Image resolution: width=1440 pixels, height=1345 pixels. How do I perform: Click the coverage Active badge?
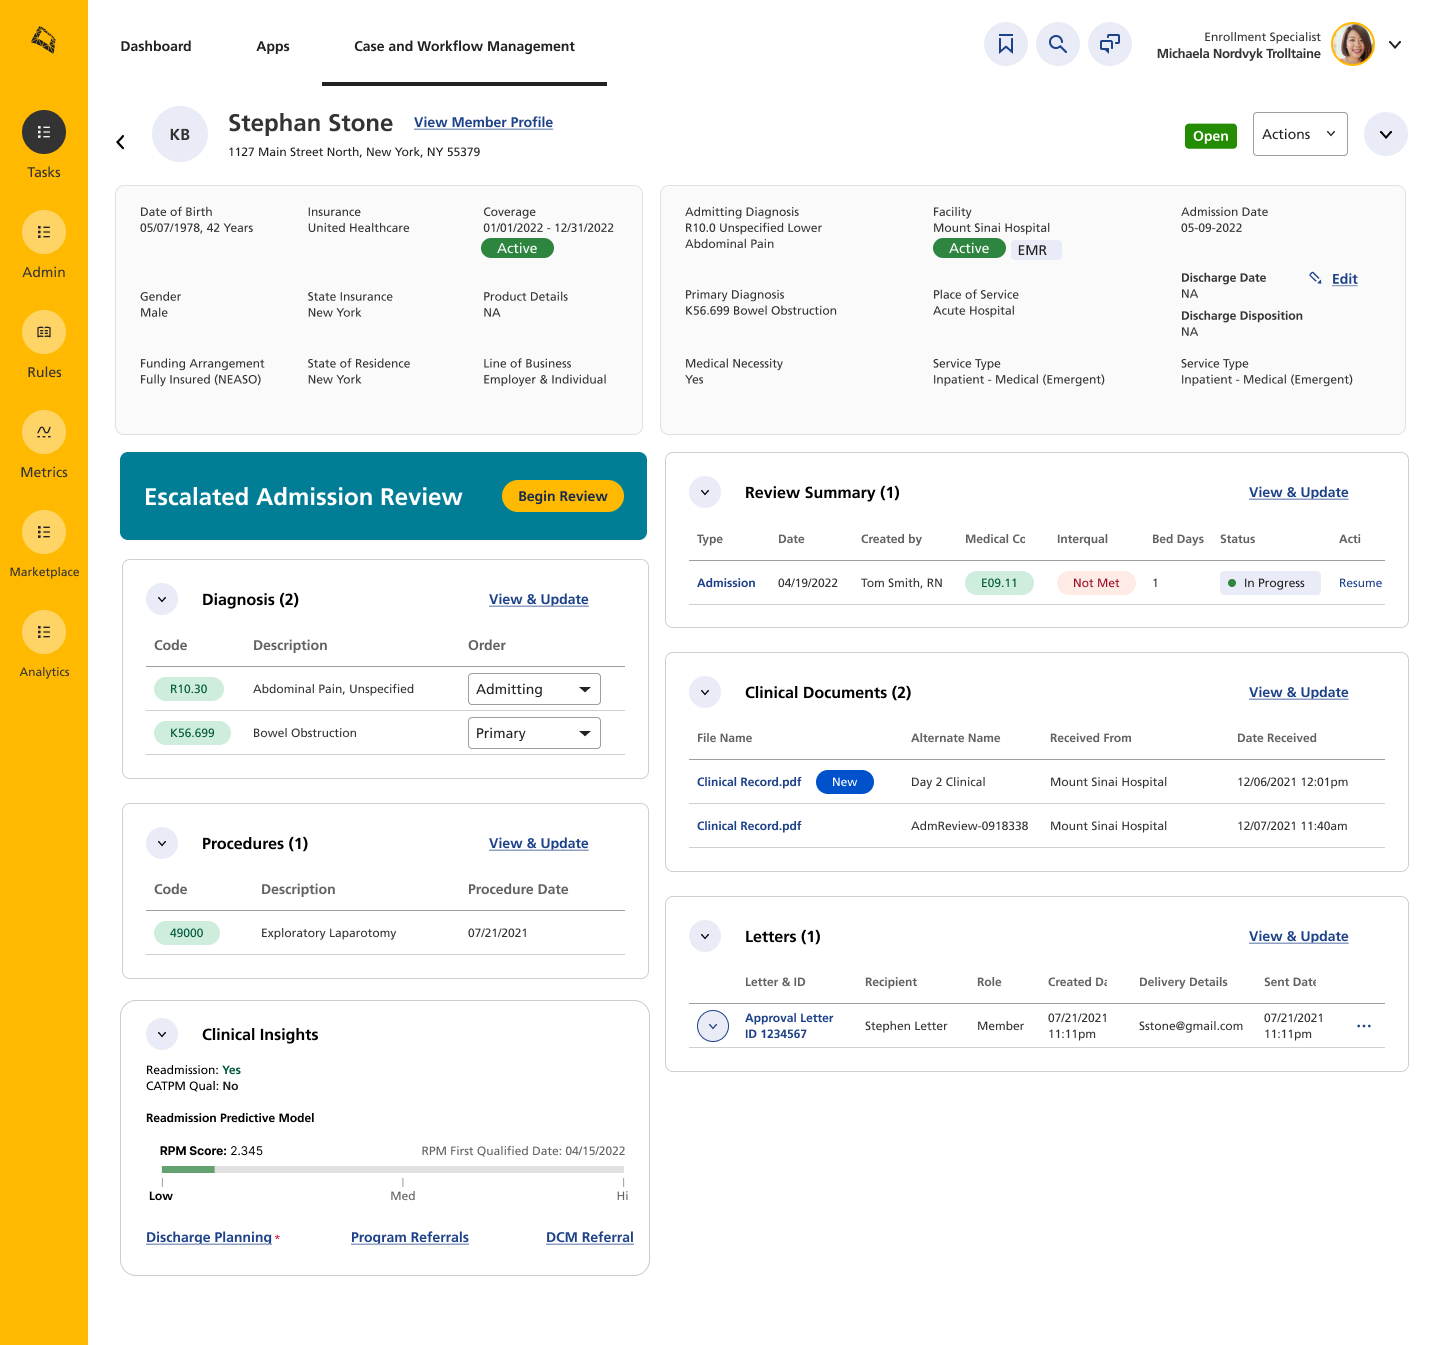point(517,248)
